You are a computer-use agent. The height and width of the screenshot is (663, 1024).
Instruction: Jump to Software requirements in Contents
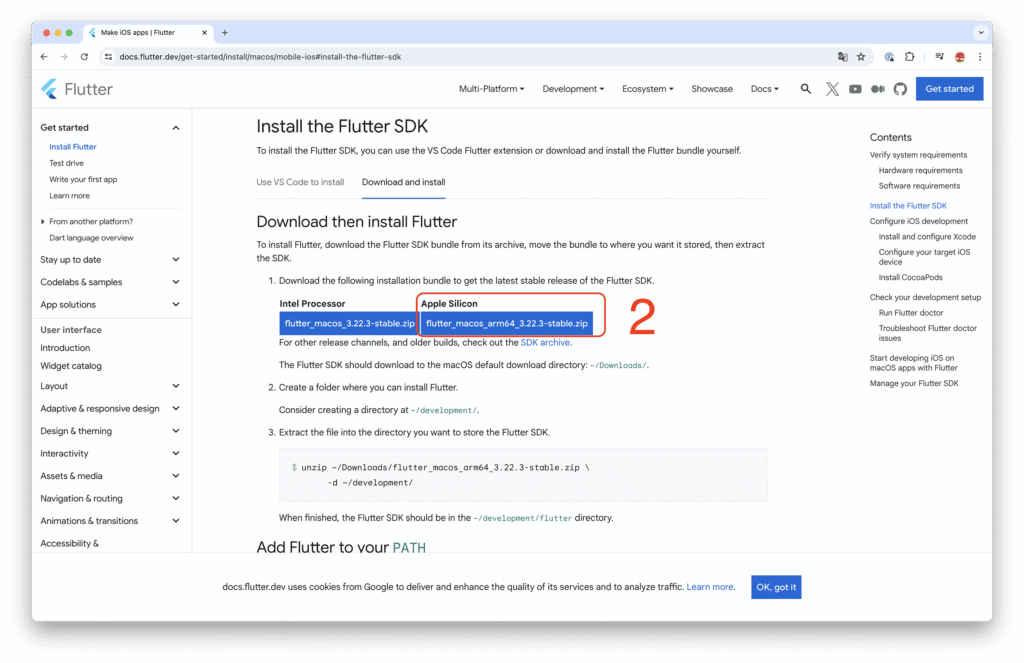919,186
